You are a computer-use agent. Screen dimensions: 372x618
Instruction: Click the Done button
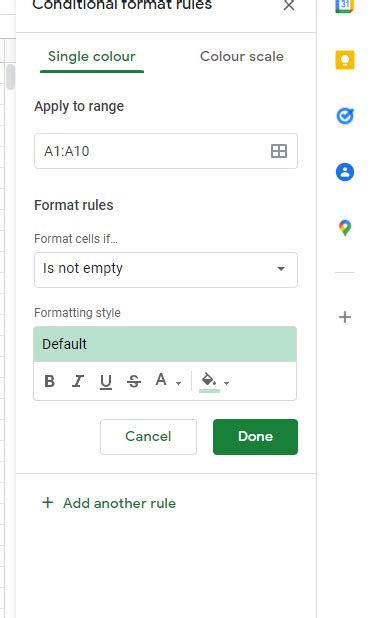[x=255, y=437]
